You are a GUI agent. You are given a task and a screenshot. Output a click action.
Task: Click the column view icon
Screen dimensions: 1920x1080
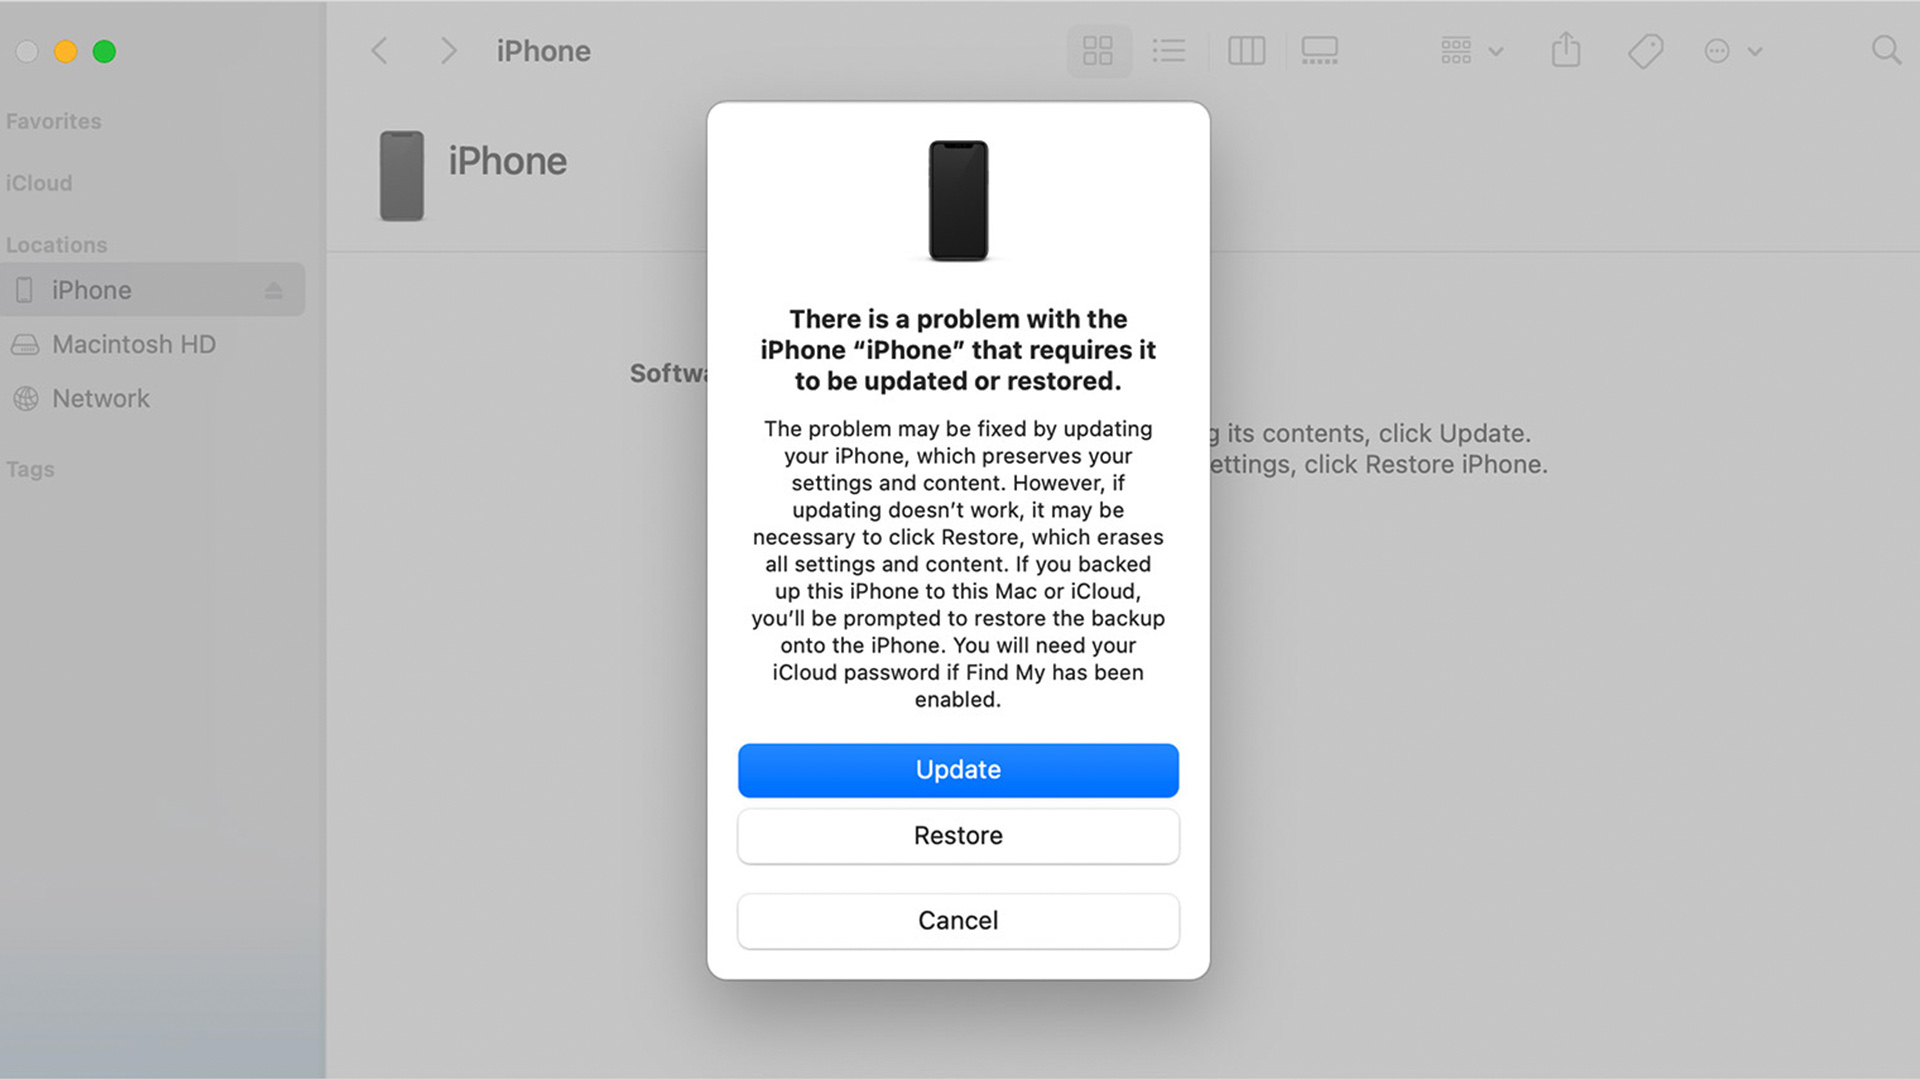(x=1246, y=51)
